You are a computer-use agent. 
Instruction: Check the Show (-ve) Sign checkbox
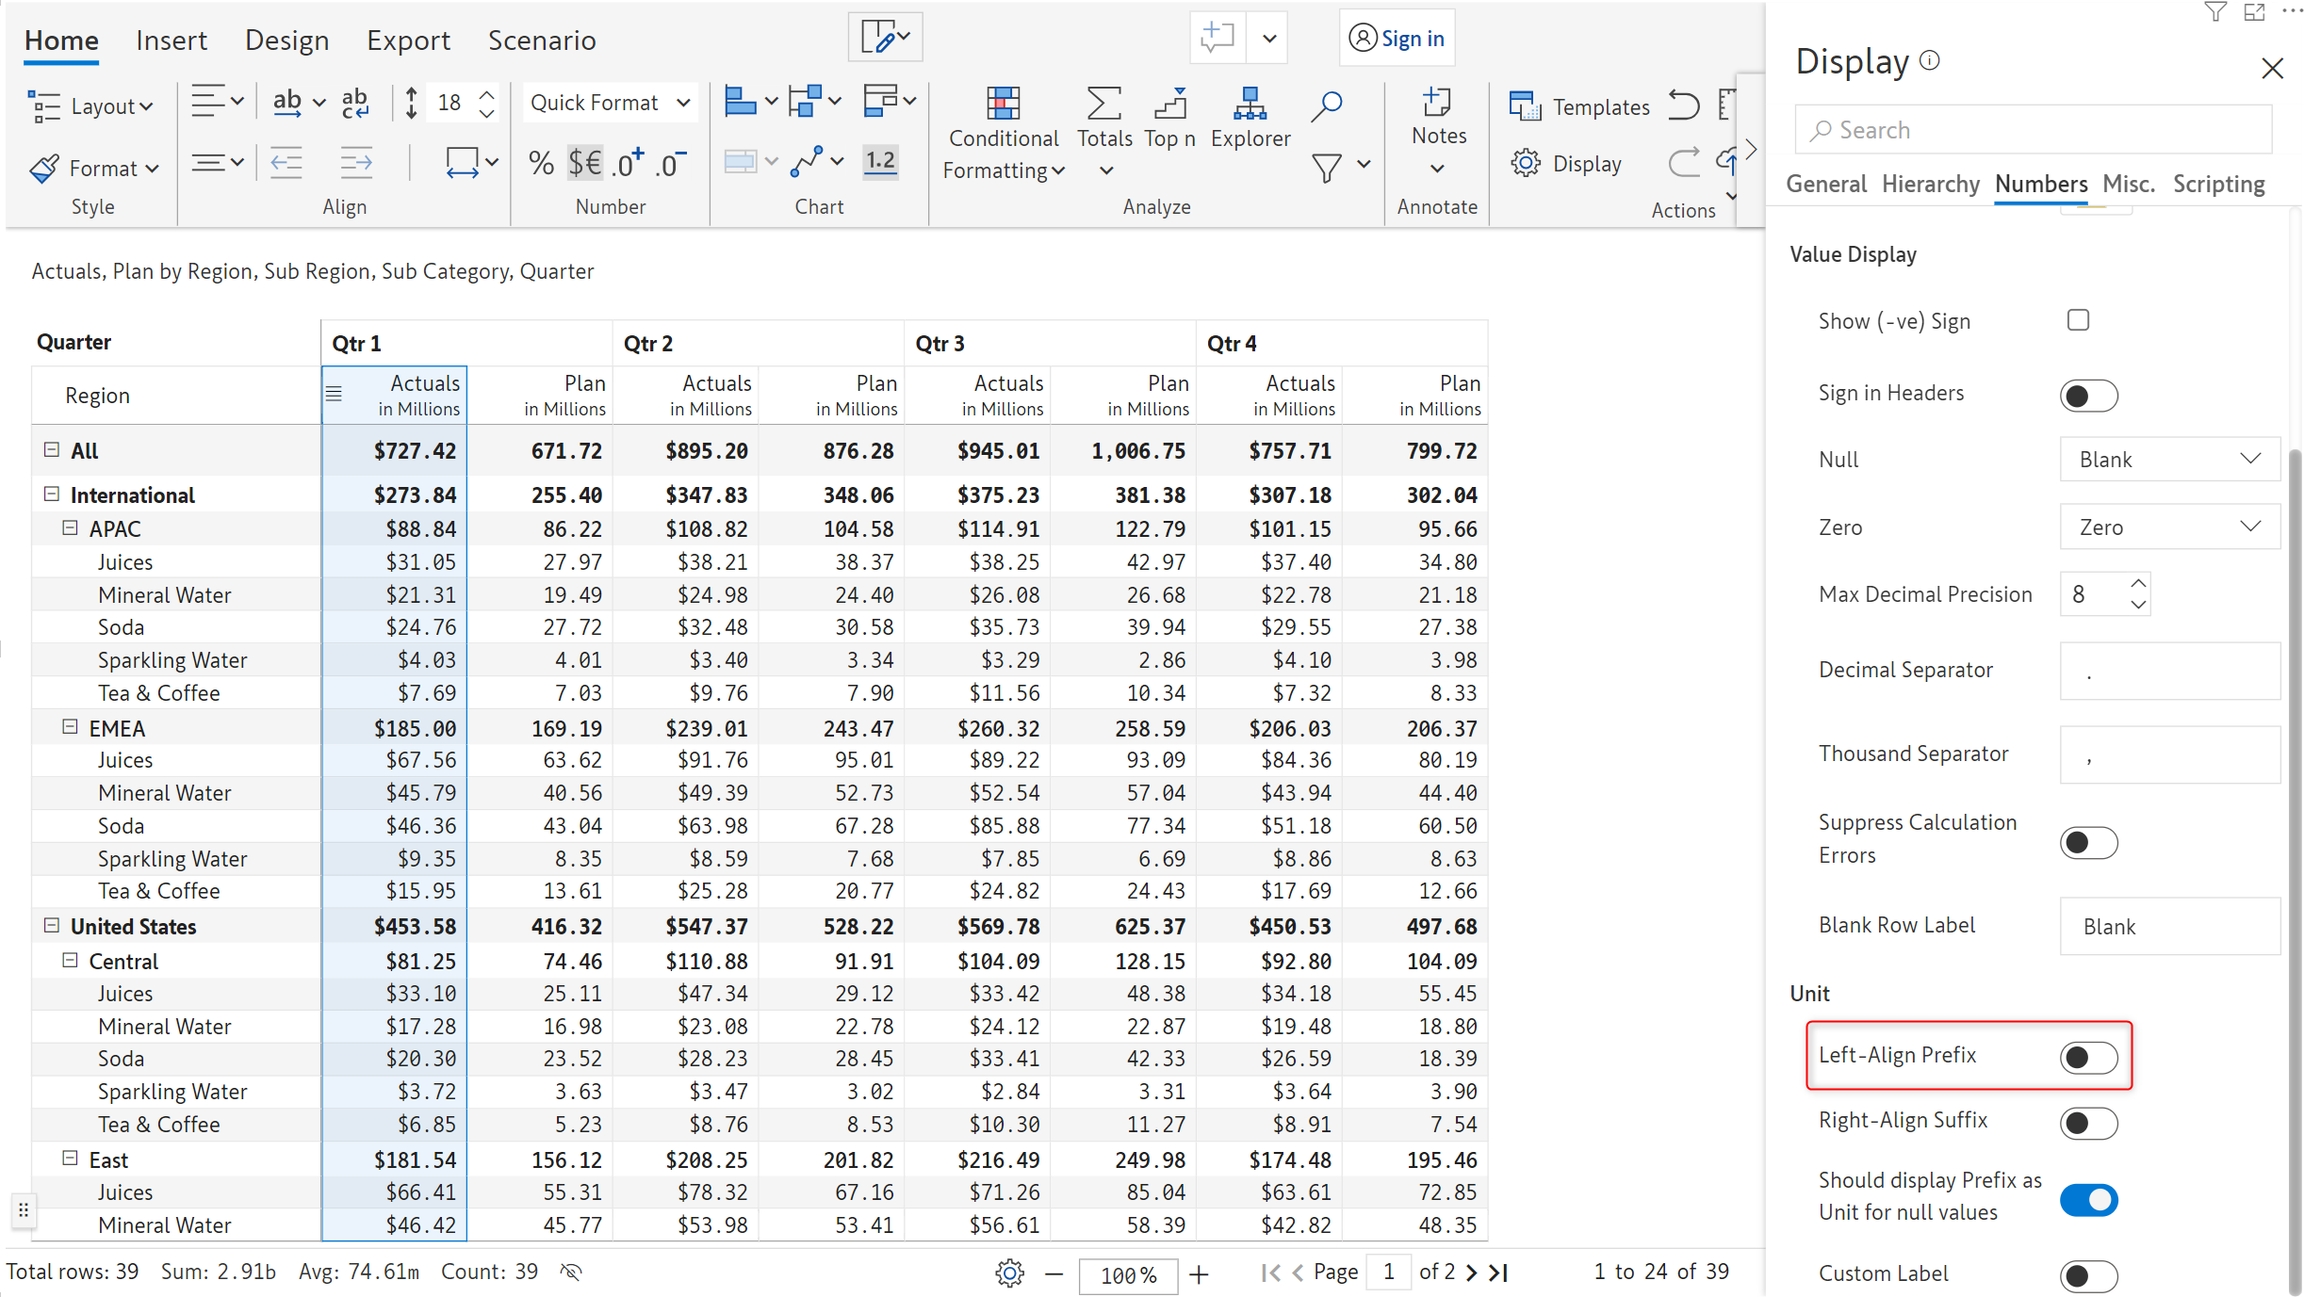pos(2078,320)
